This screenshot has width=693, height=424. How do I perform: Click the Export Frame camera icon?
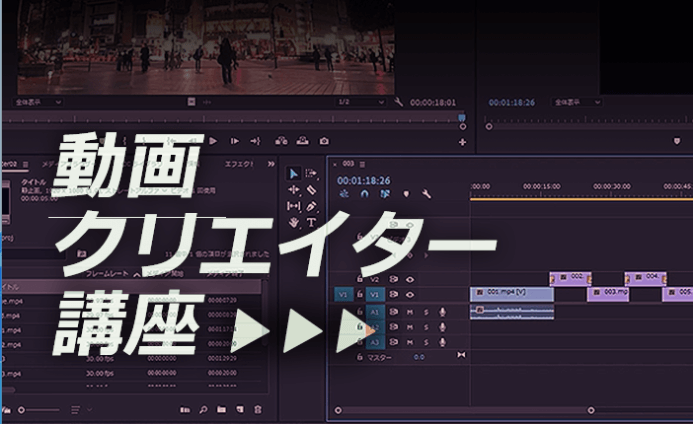pos(323,141)
